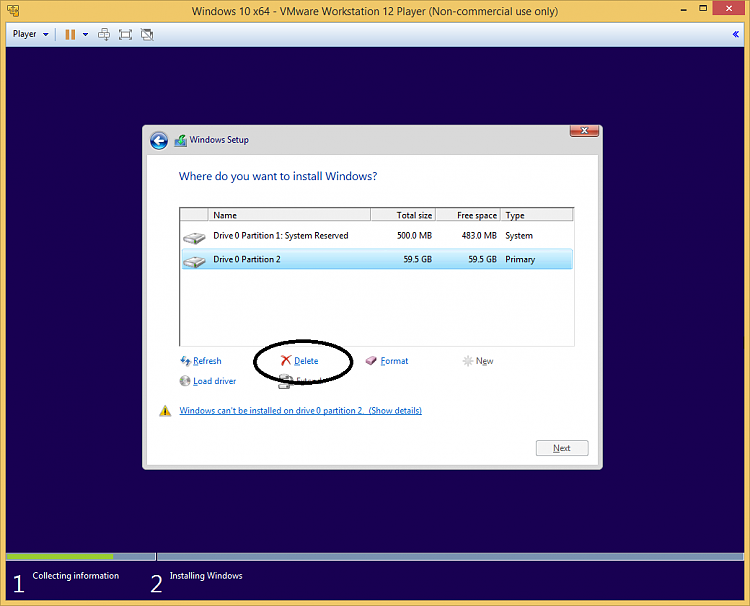This screenshot has width=750, height=606.
Task: Send Ctrl+Alt+Del to the virtual machine
Action: 103,34
